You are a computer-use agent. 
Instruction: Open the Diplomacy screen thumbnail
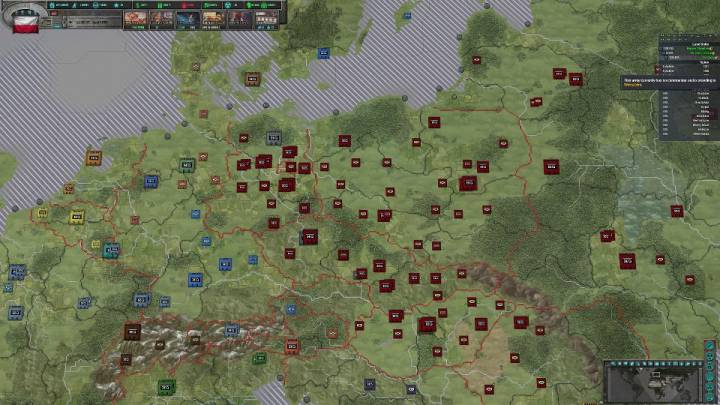pos(135,20)
